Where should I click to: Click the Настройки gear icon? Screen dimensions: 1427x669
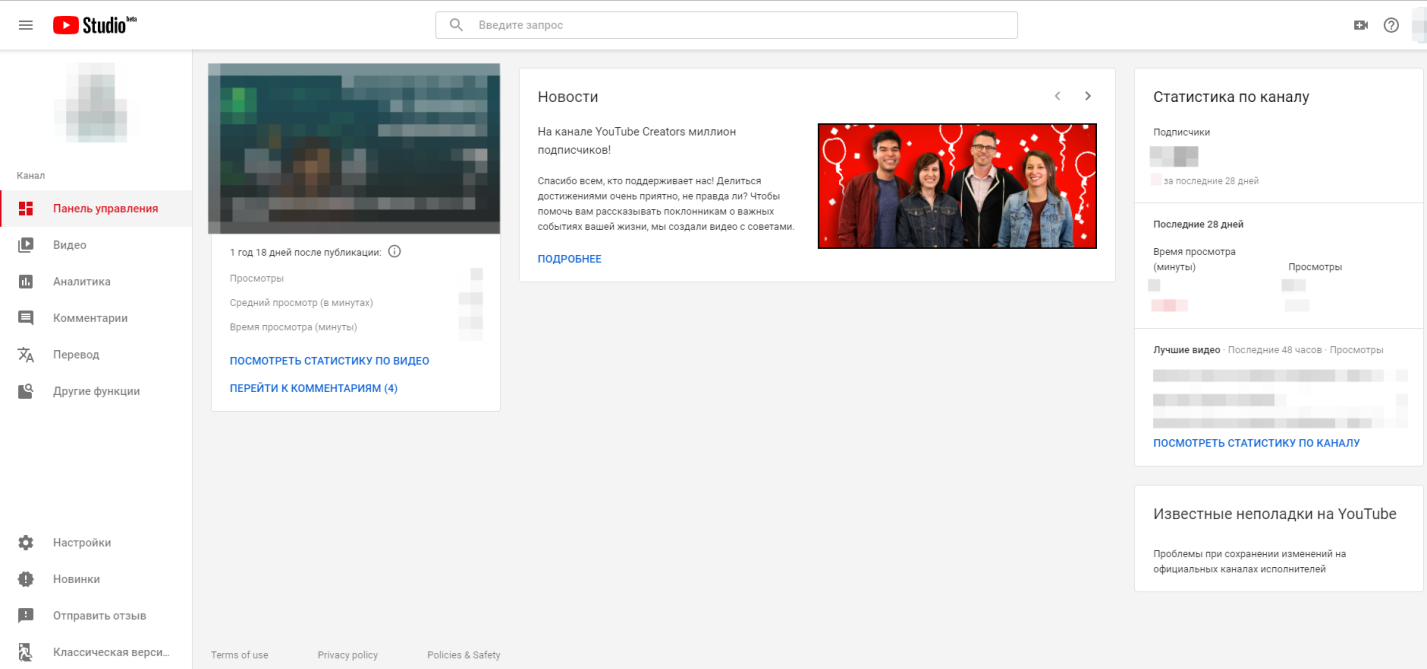pos(26,543)
